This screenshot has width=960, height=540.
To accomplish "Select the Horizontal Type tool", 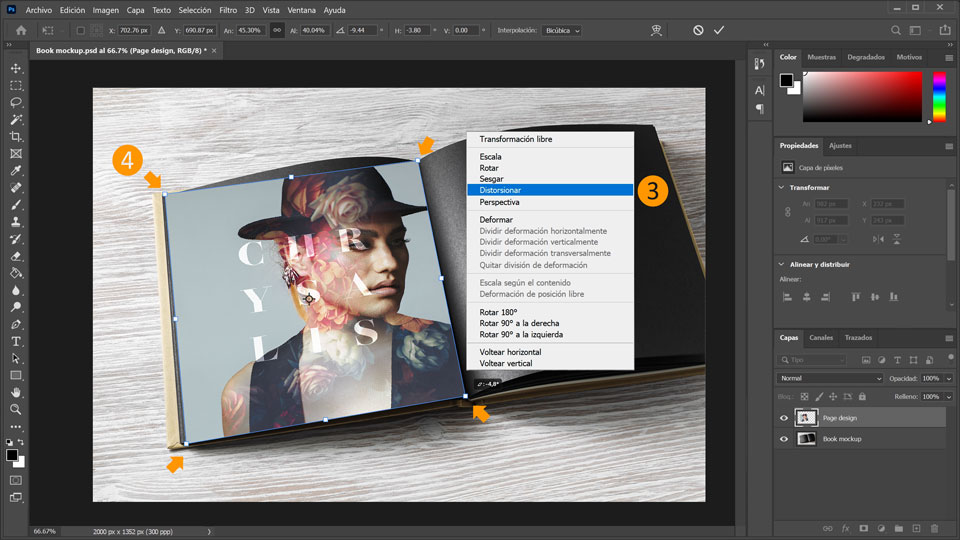I will 16,341.
